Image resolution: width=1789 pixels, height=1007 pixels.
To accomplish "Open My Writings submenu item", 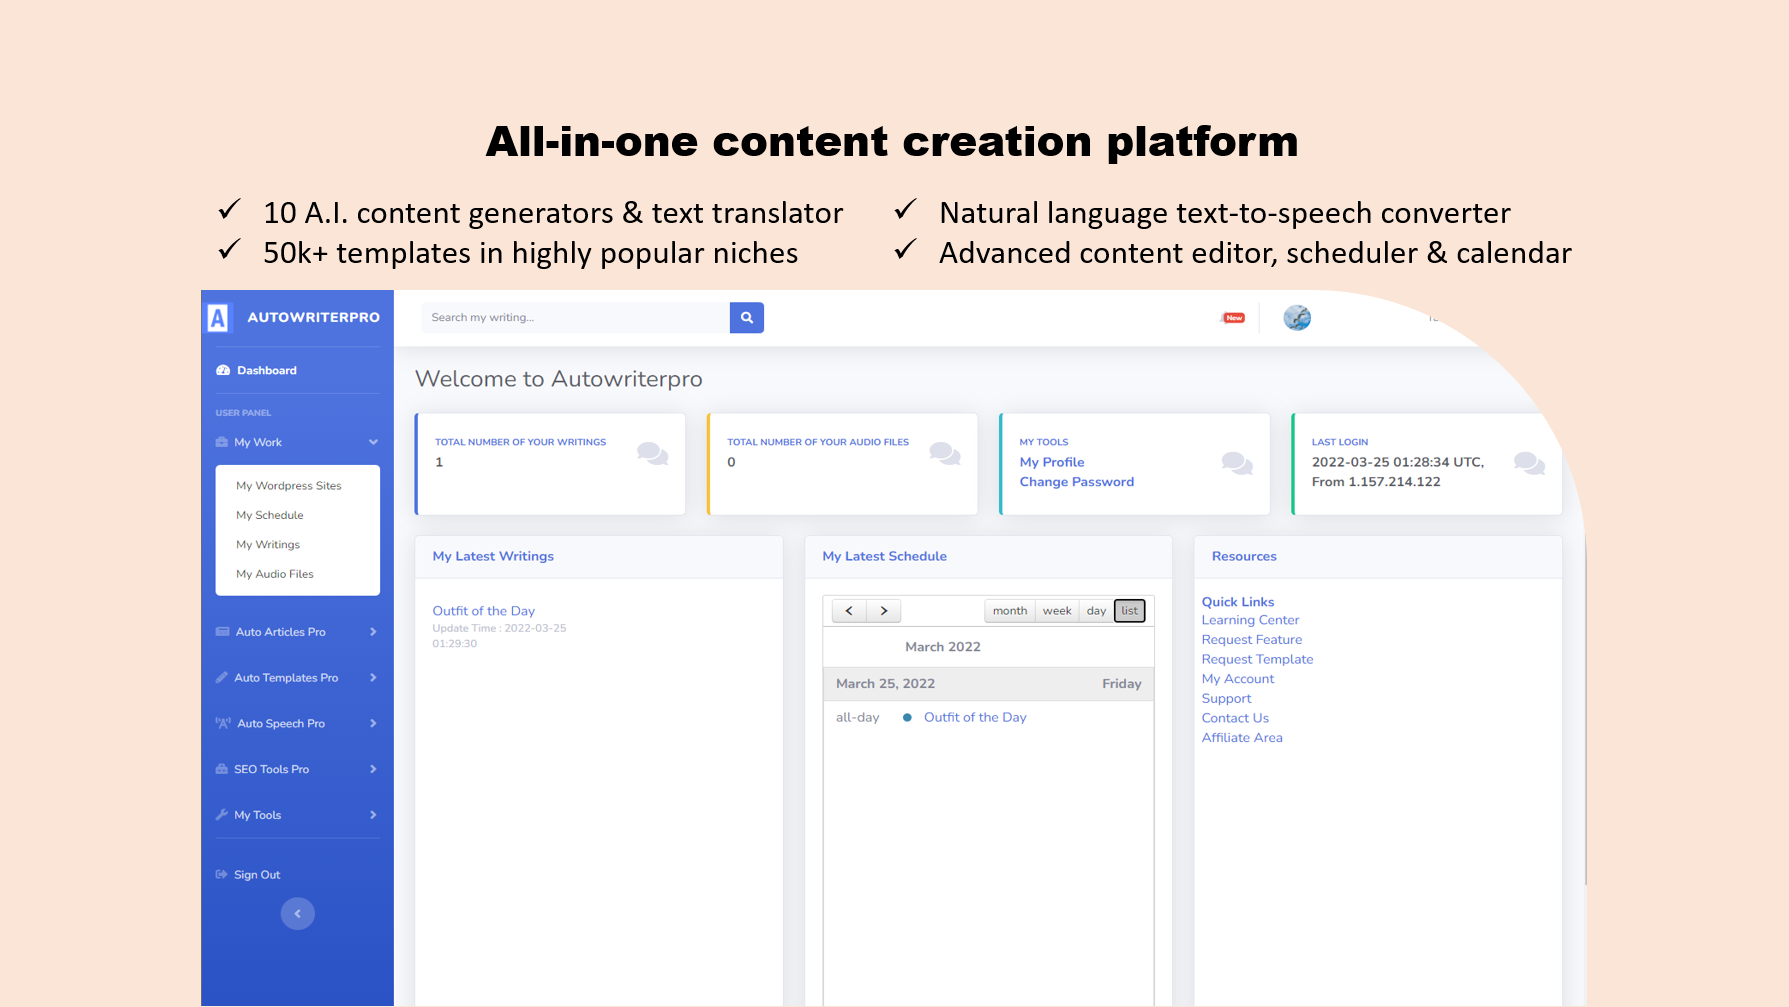I will tap(268, 545).
